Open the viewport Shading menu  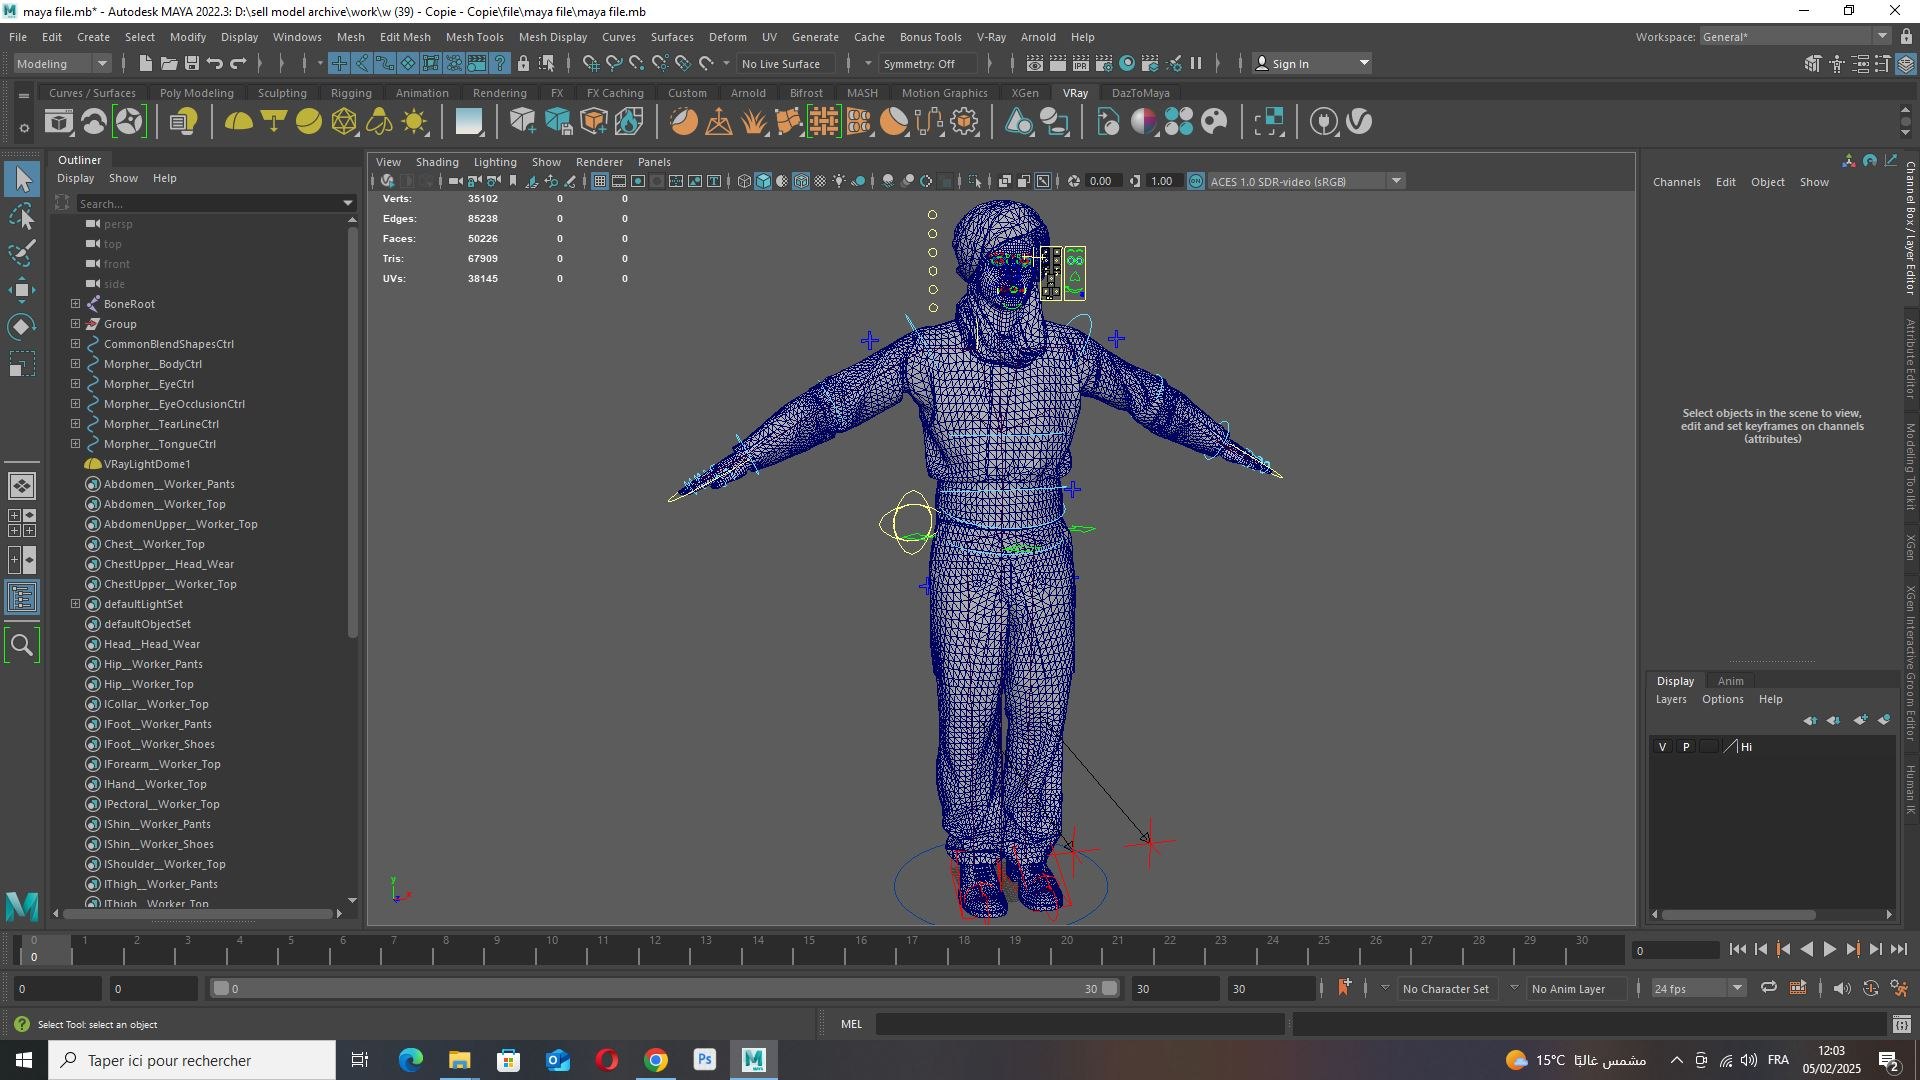point(437,162)
